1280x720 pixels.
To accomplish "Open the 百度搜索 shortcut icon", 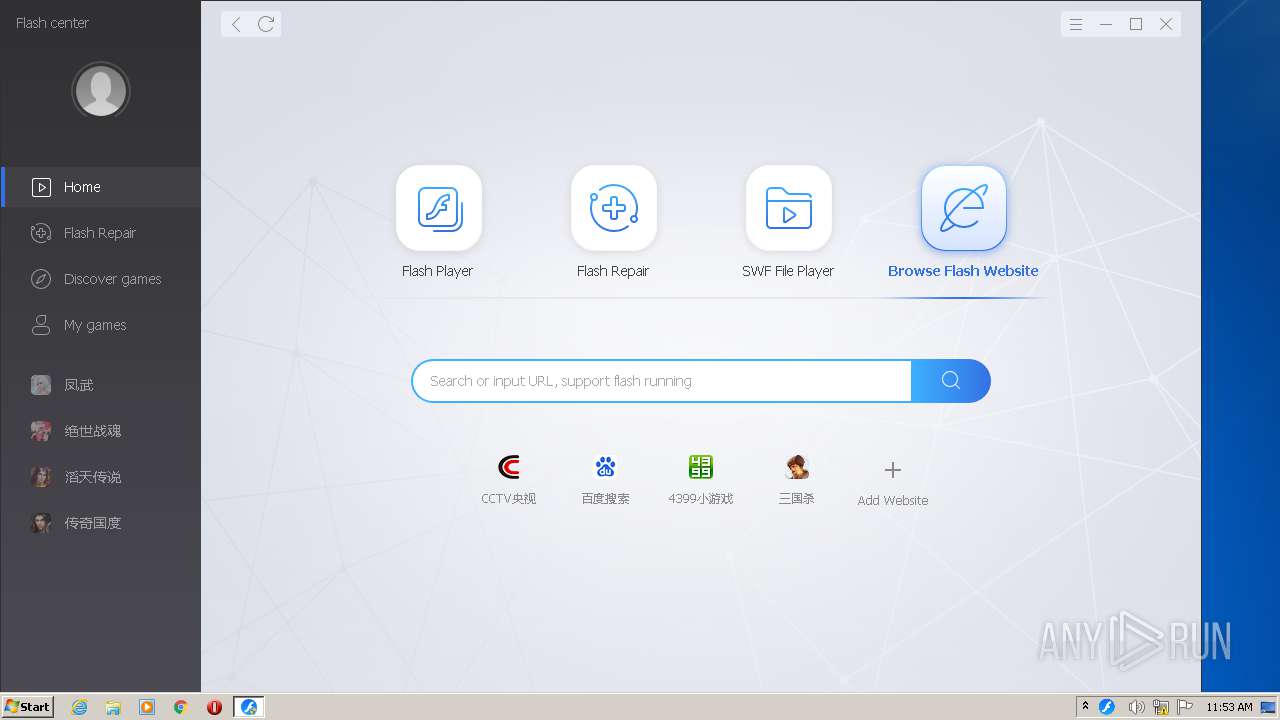I will tap(605, 467).
